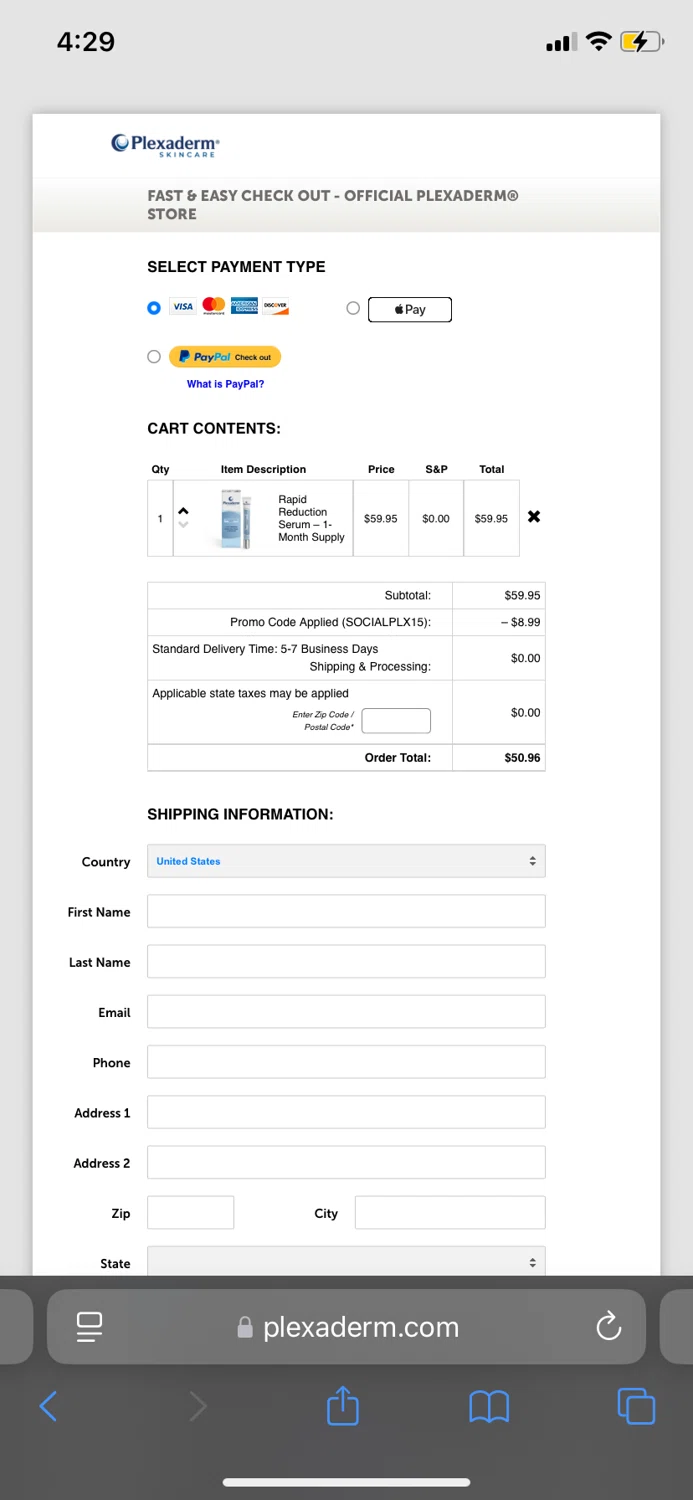Tap the PayPal Check out button
This screenshot has width=693, height=1500.
click(x=225, y=357)
